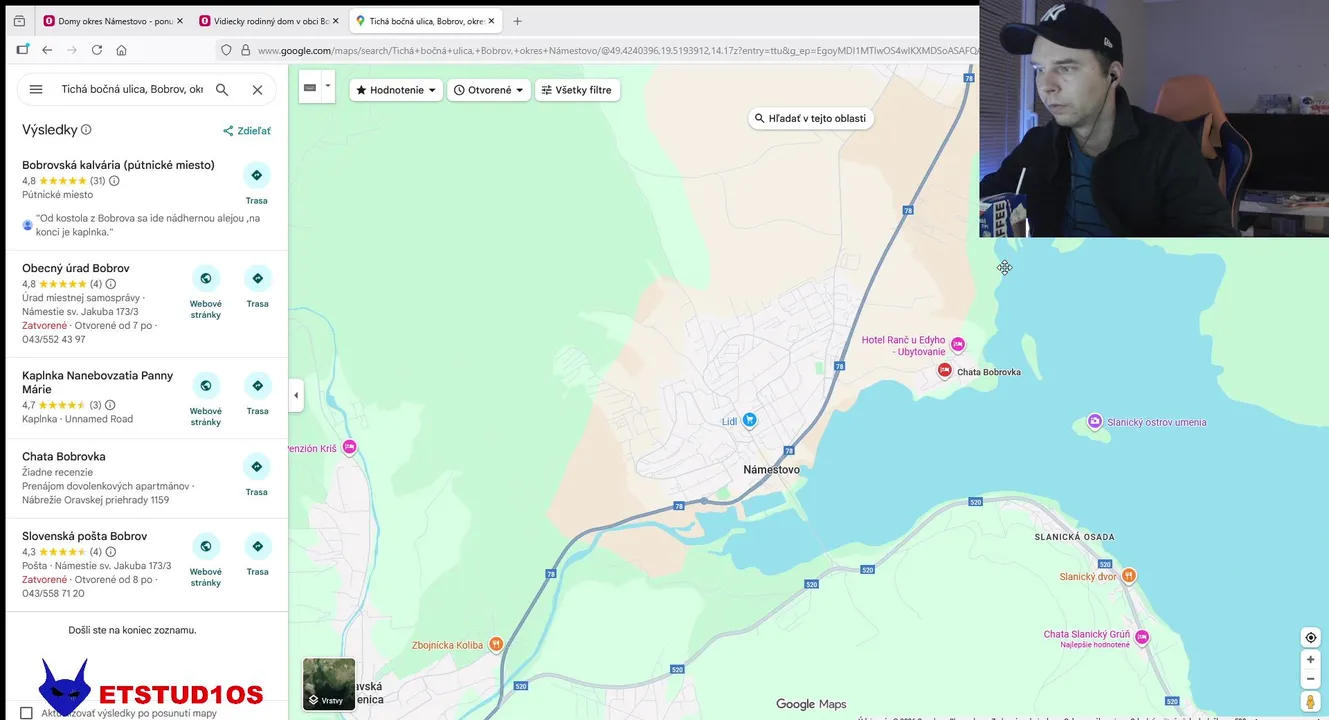Click the Chata Slanický Grúň lodging marker
Image resolution: width=1329 pixels, height=720 pixels.
click(1141, 637)
